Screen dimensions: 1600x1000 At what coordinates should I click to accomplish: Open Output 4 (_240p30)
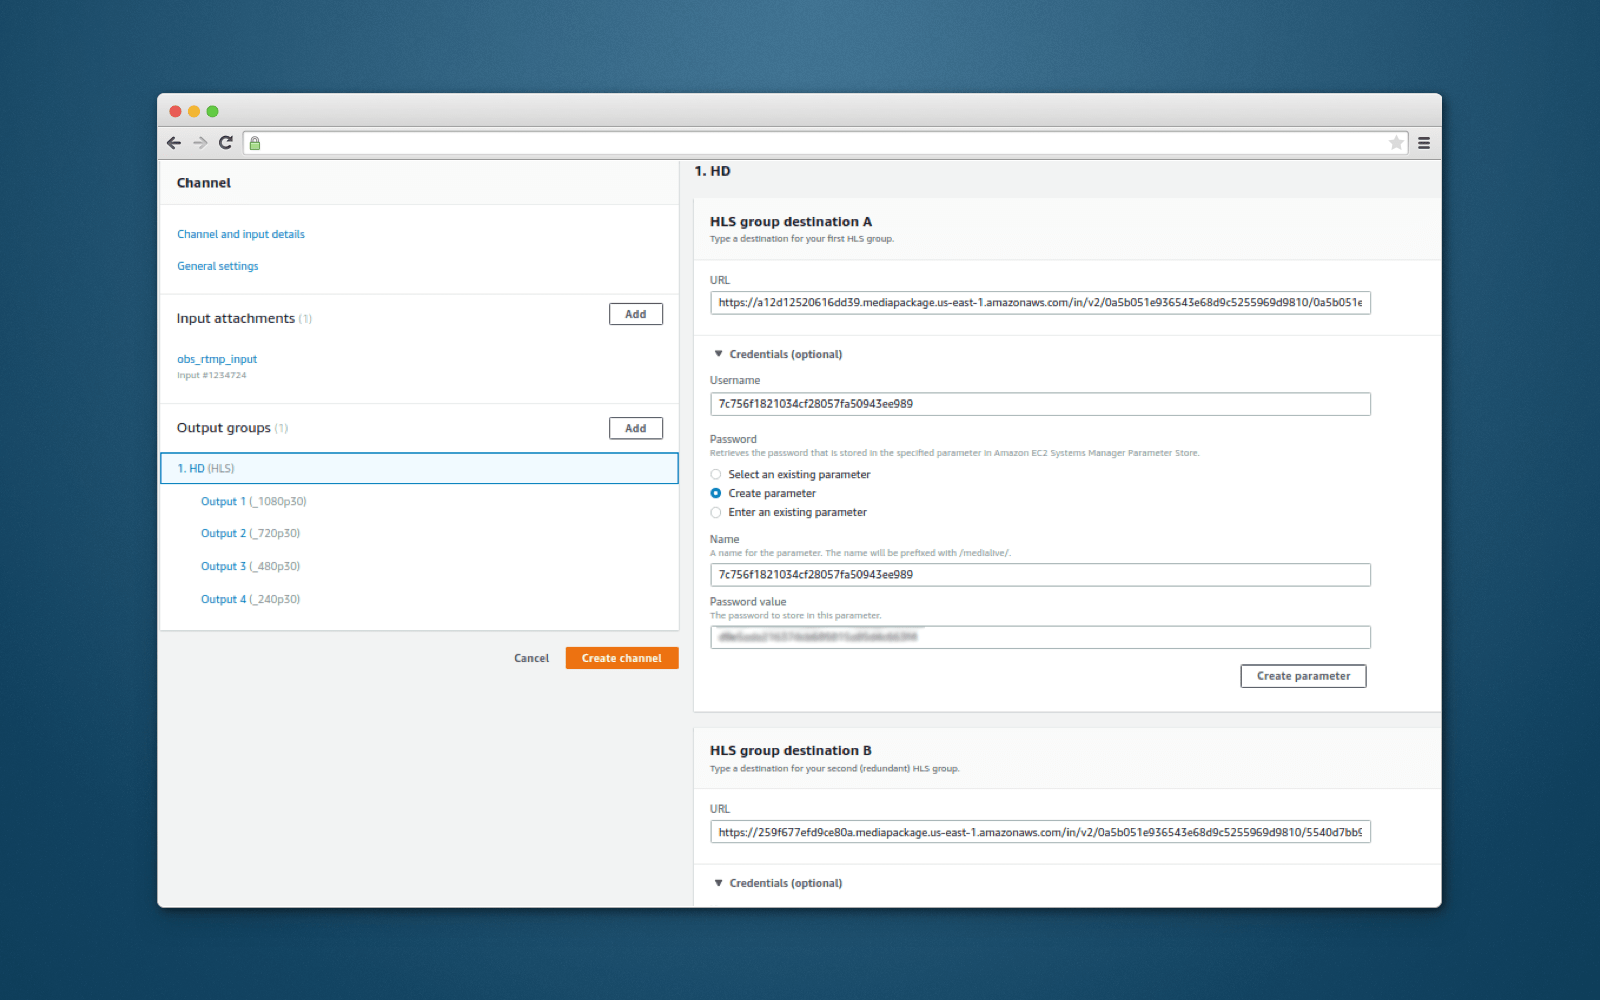tap(250, 599)
